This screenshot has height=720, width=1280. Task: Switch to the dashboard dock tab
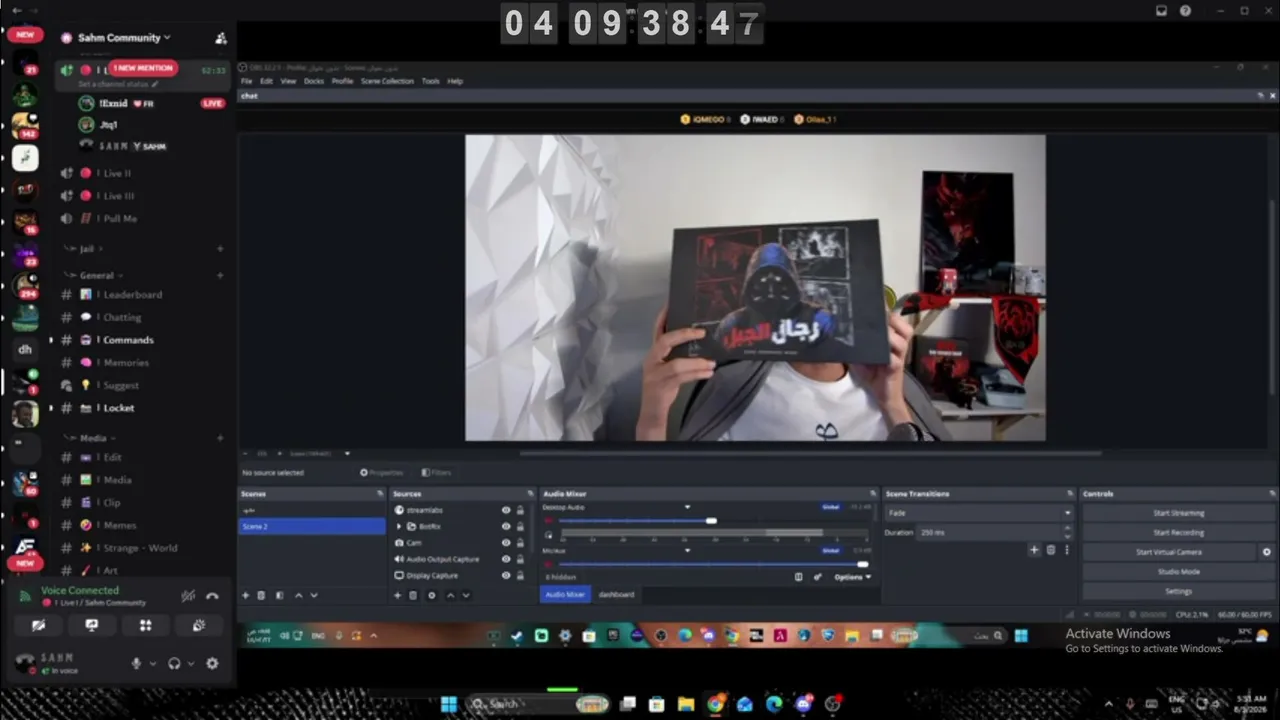coord(616,595)
